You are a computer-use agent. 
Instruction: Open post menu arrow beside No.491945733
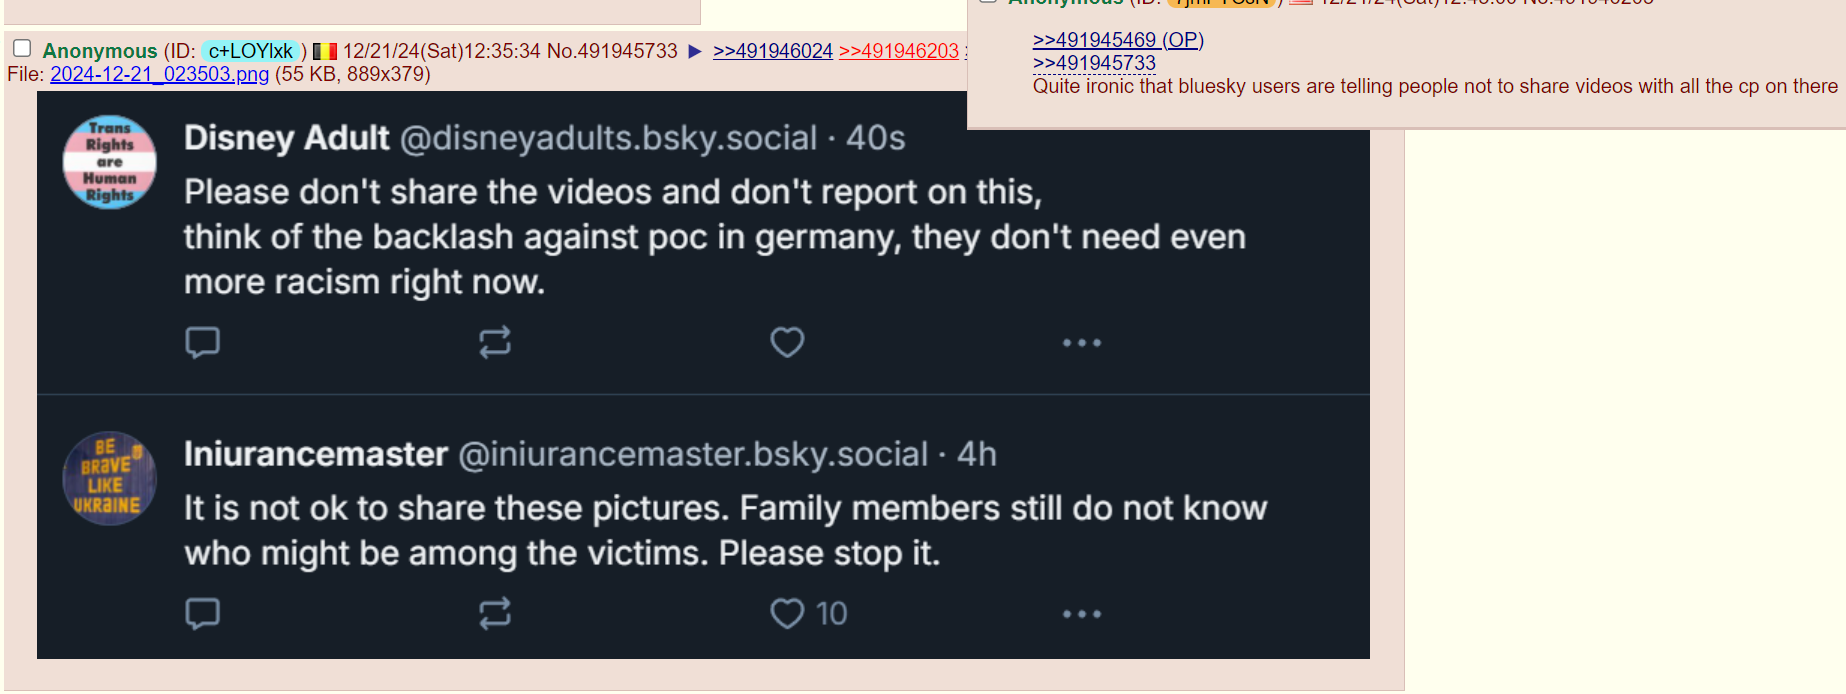tap(695, 51)
